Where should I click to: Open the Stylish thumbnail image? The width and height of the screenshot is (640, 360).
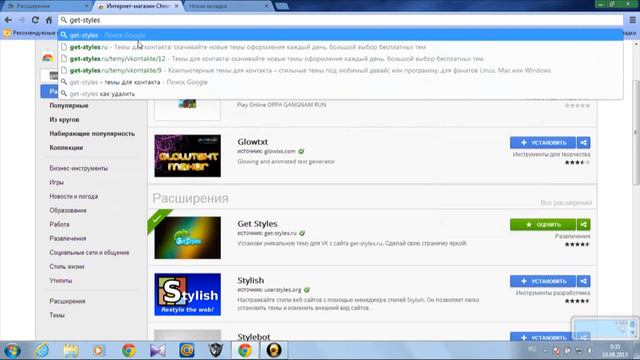pos(187,294)
